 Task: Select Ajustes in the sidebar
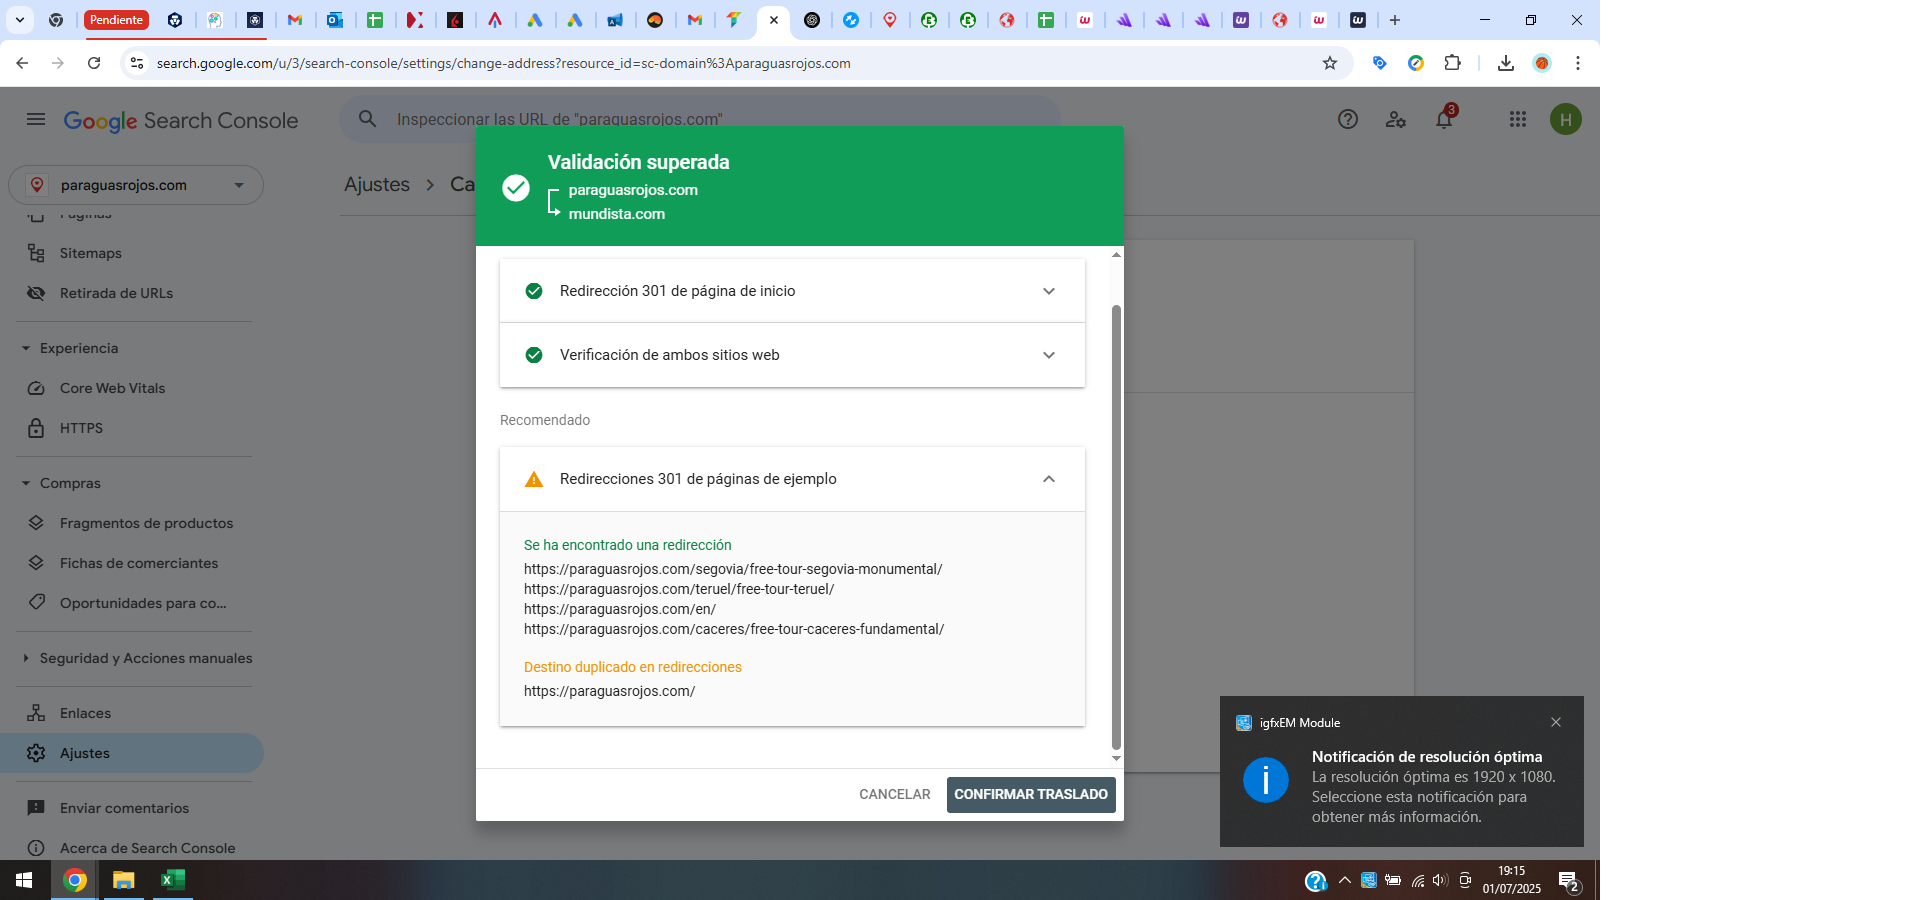click(x=132, y=753)
